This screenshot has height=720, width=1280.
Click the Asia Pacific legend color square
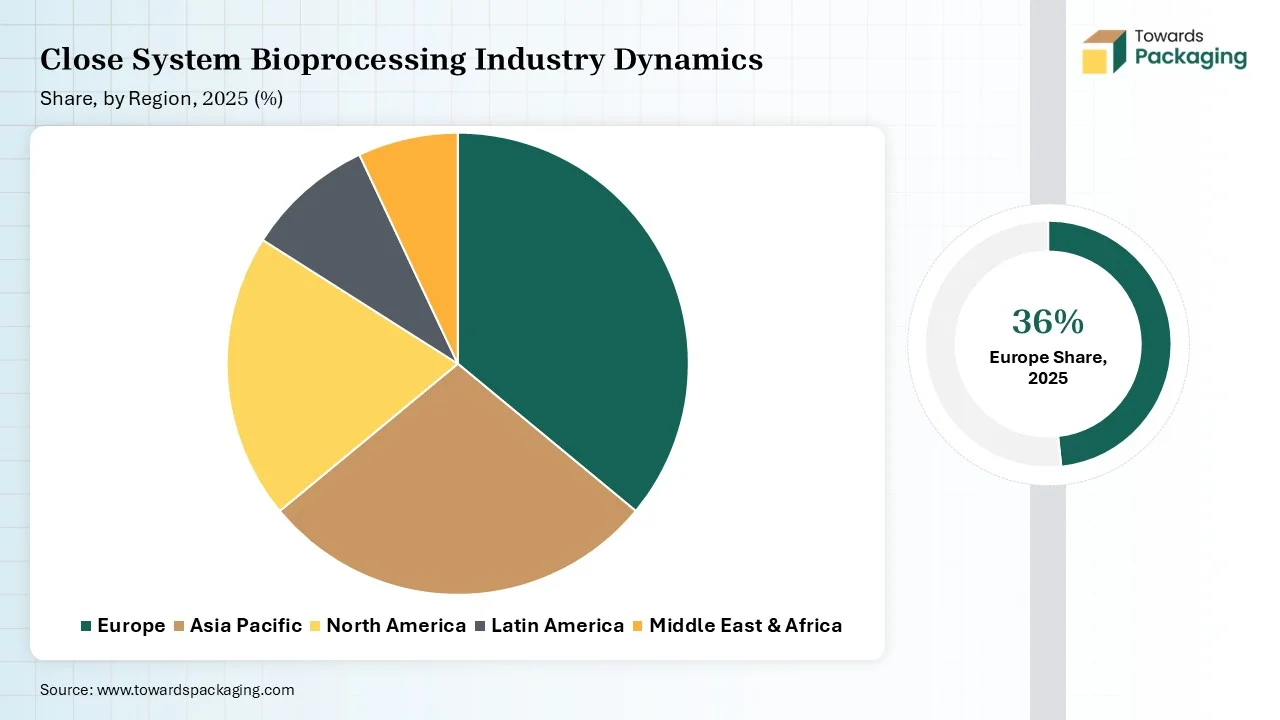tap(179, 626)
